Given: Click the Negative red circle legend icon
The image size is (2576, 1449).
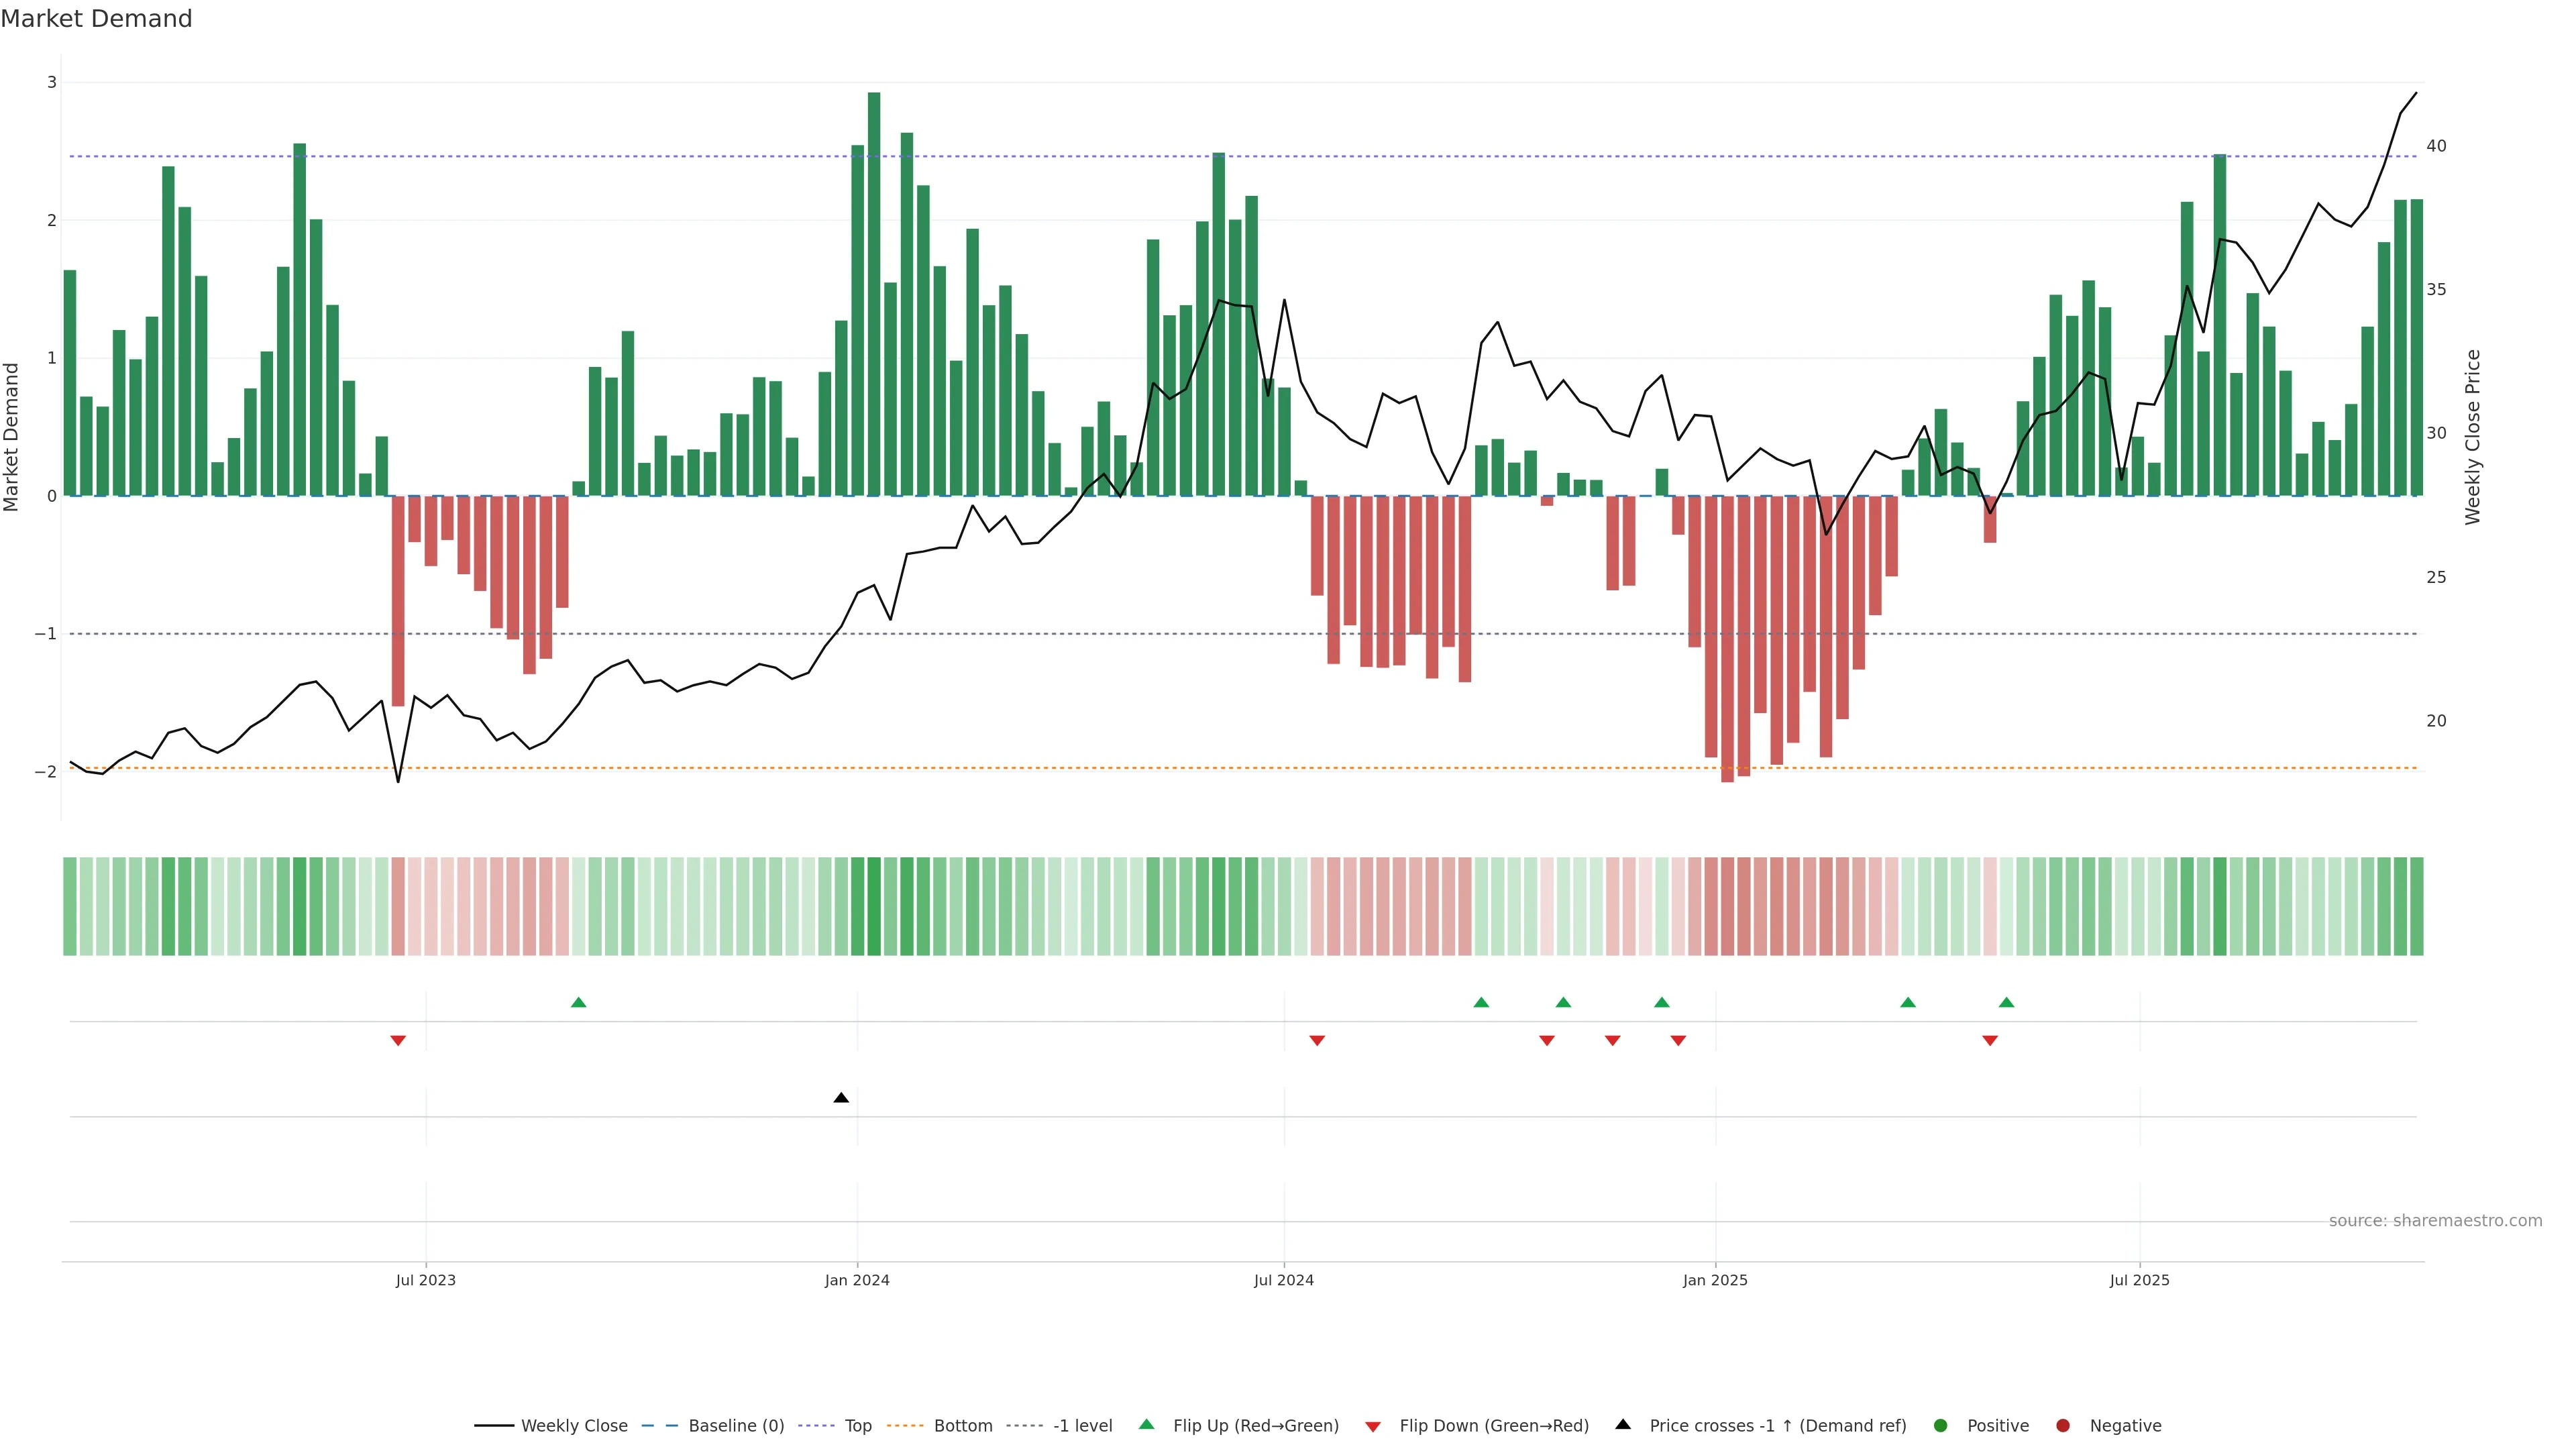Looking at the screenshot, I should coord(2063,1426).
